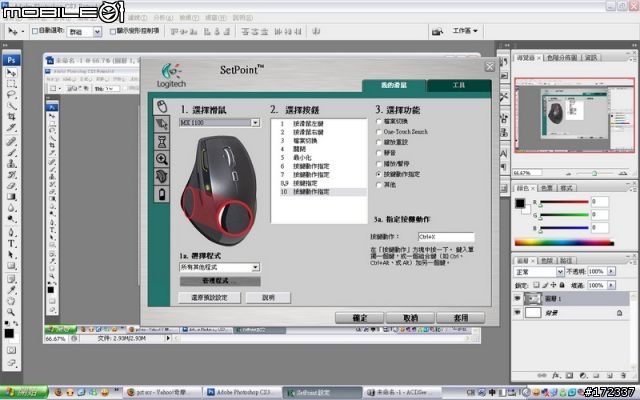Click the 套用 apply button

pos(461,318)
